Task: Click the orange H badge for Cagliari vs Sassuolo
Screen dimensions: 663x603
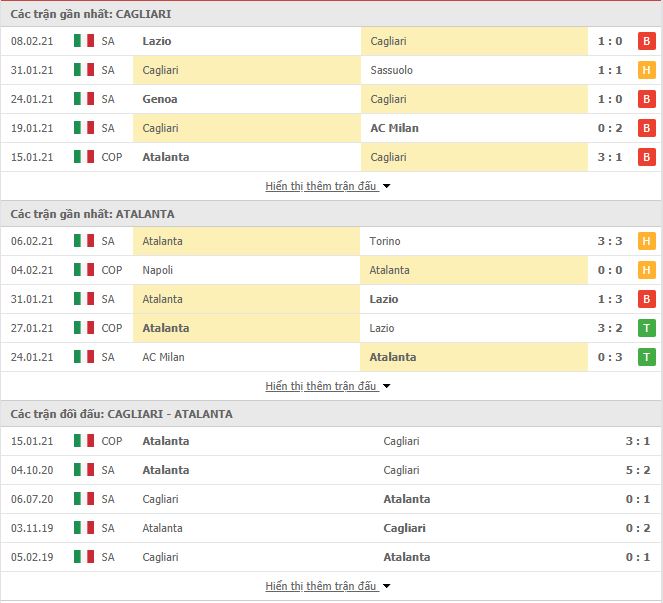Action: [647, 70]
